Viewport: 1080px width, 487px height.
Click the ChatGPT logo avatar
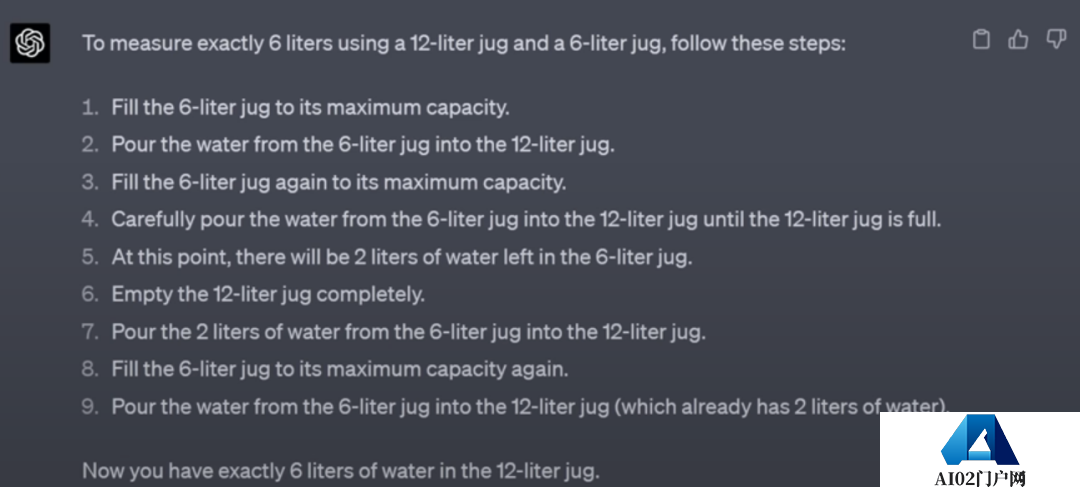click(30, 44)
